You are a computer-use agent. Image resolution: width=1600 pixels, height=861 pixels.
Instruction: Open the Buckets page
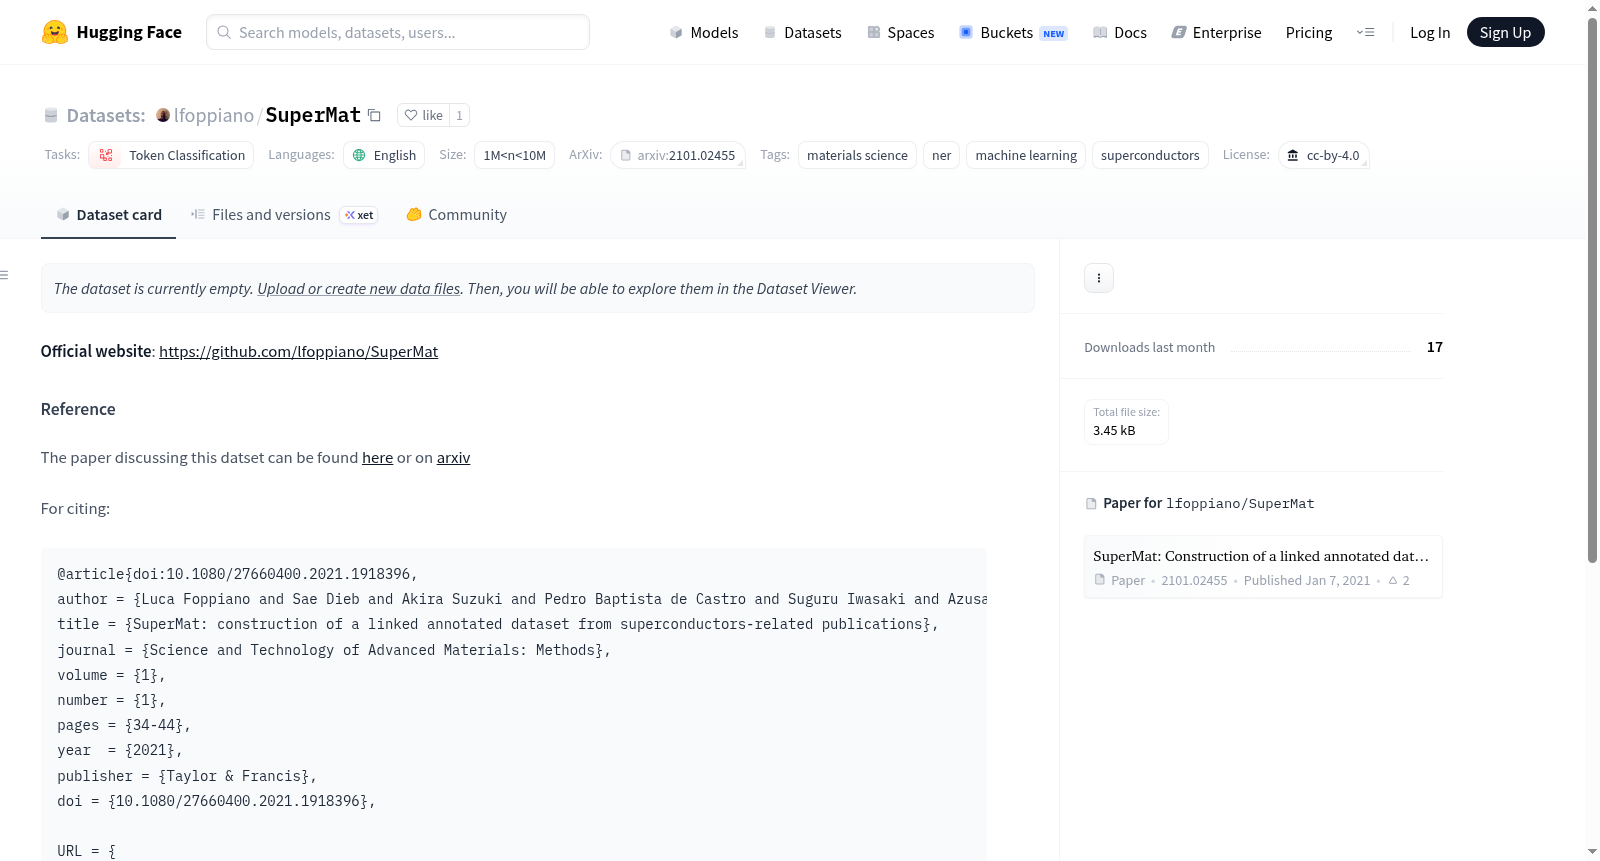[1013, 32]
